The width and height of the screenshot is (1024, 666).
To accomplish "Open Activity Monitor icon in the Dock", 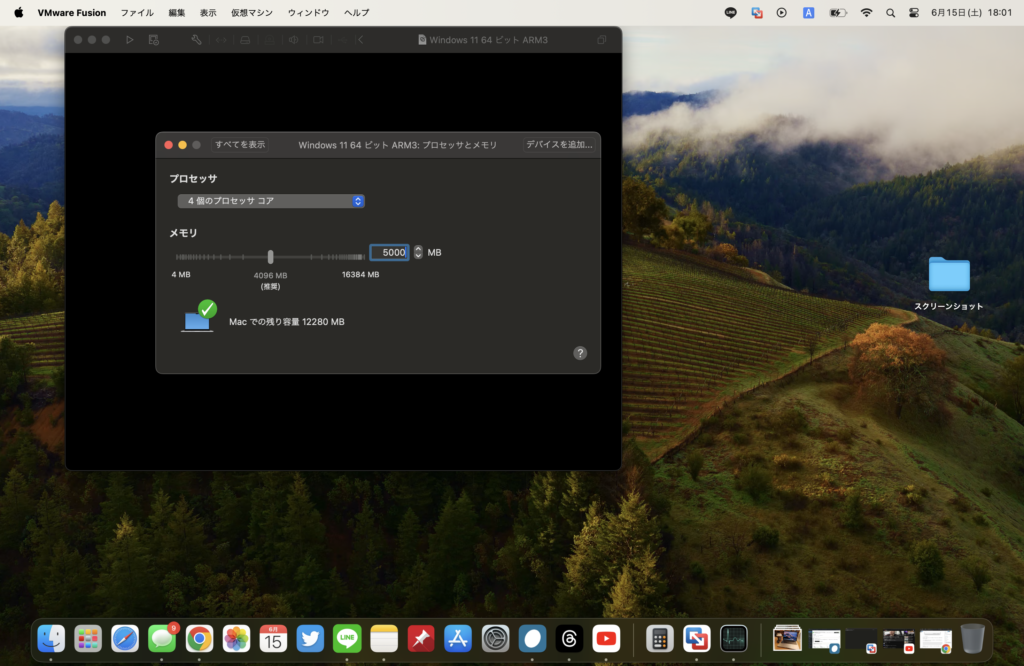I will pos(734,638).
